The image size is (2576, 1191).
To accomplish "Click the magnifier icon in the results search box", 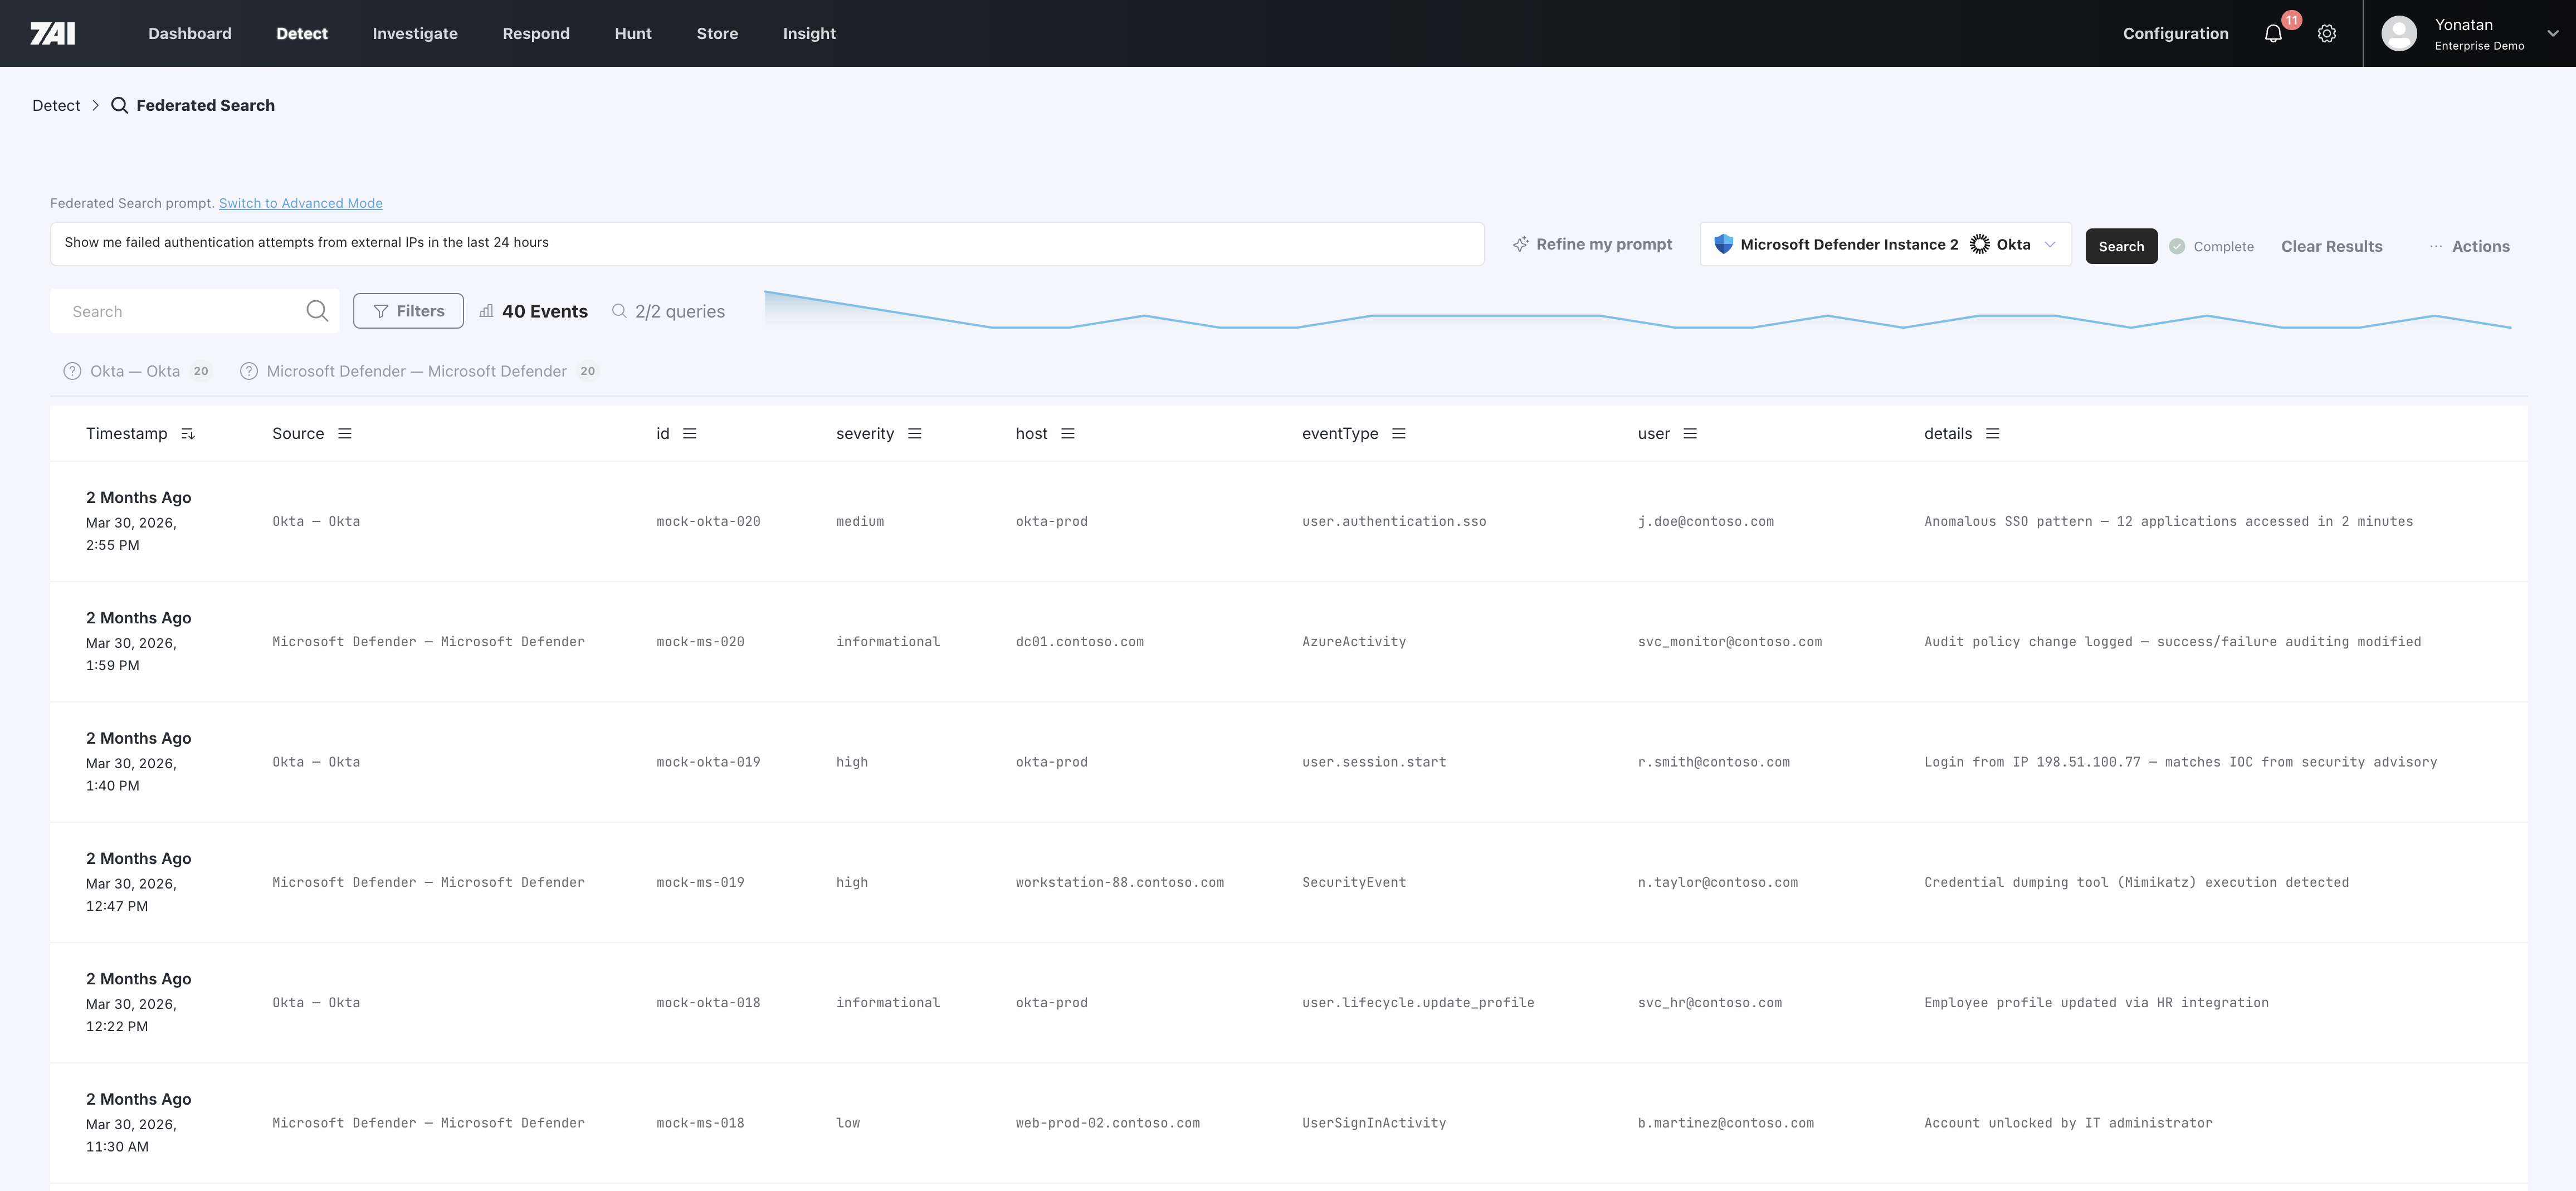I will click(x=317, y=311).
